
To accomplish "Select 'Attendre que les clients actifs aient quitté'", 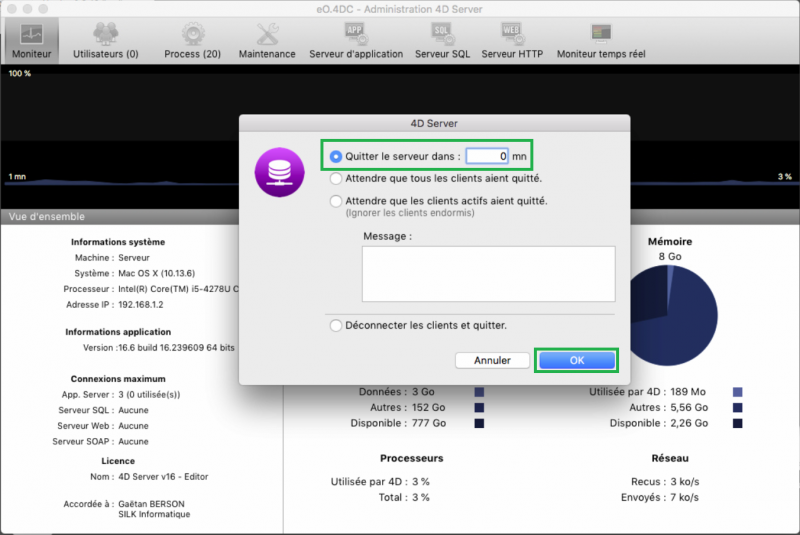I will (x=336, y=201).
